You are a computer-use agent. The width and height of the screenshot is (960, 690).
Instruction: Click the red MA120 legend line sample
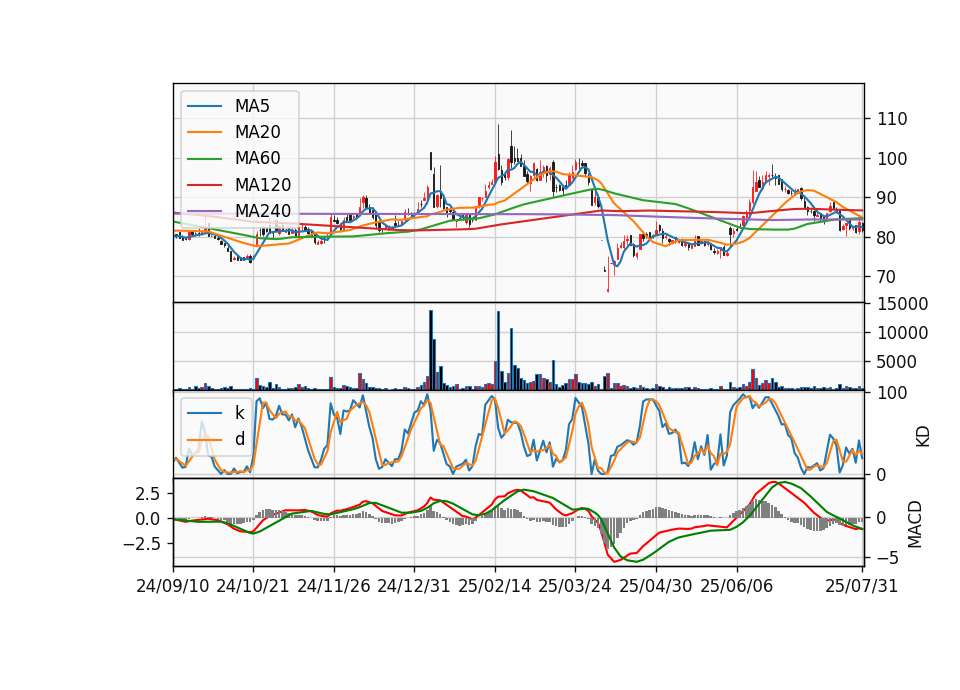tap(204, 185)
